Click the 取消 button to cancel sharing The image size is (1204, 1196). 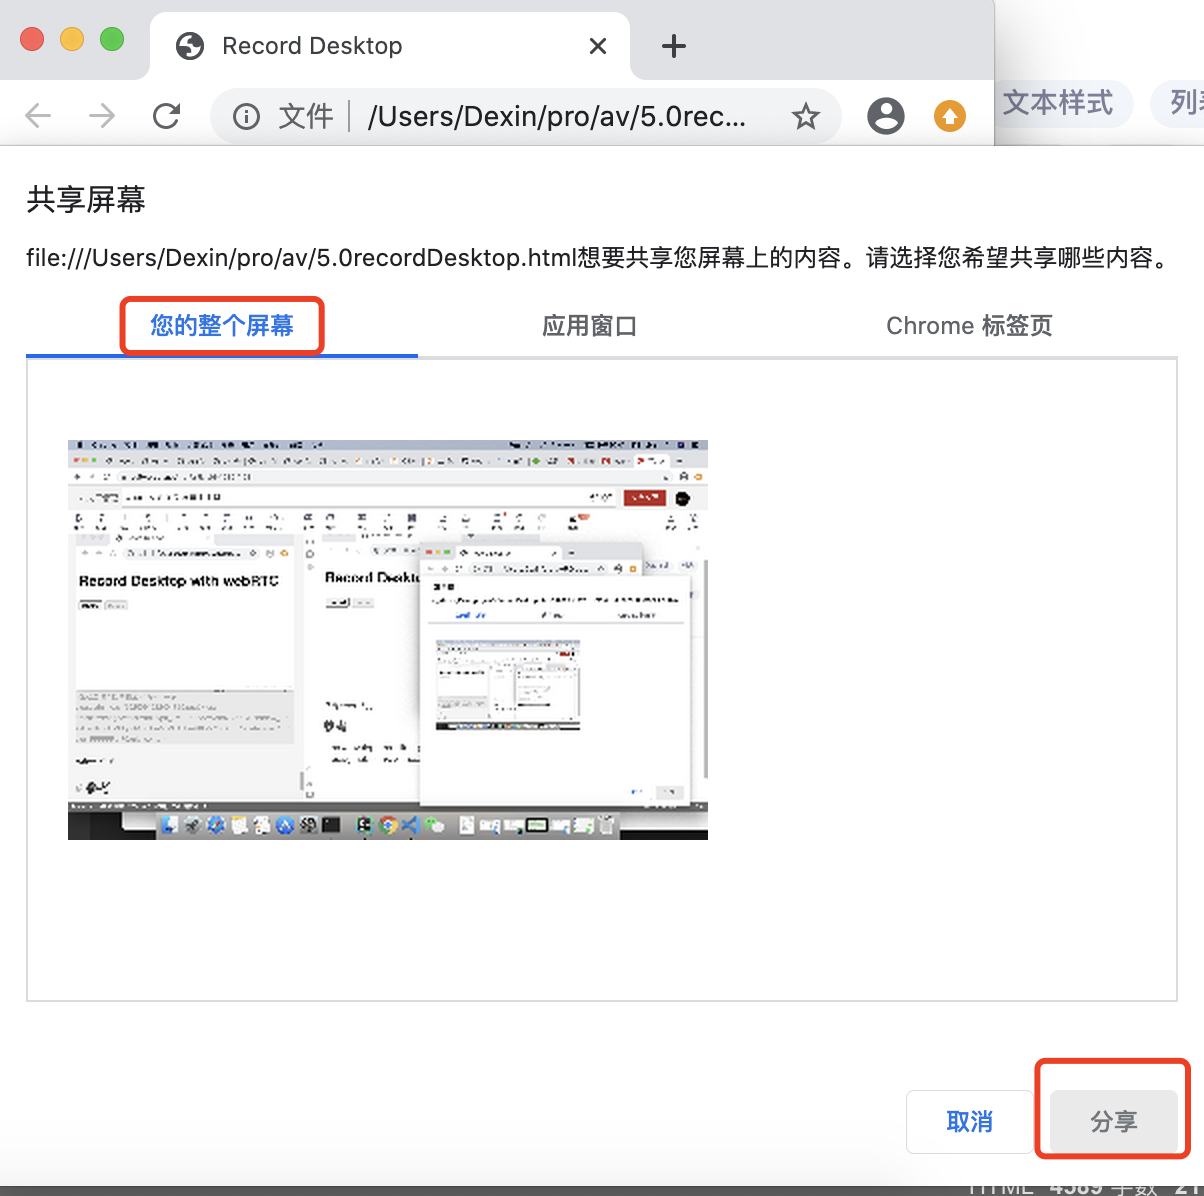[x=968, y=1121]
